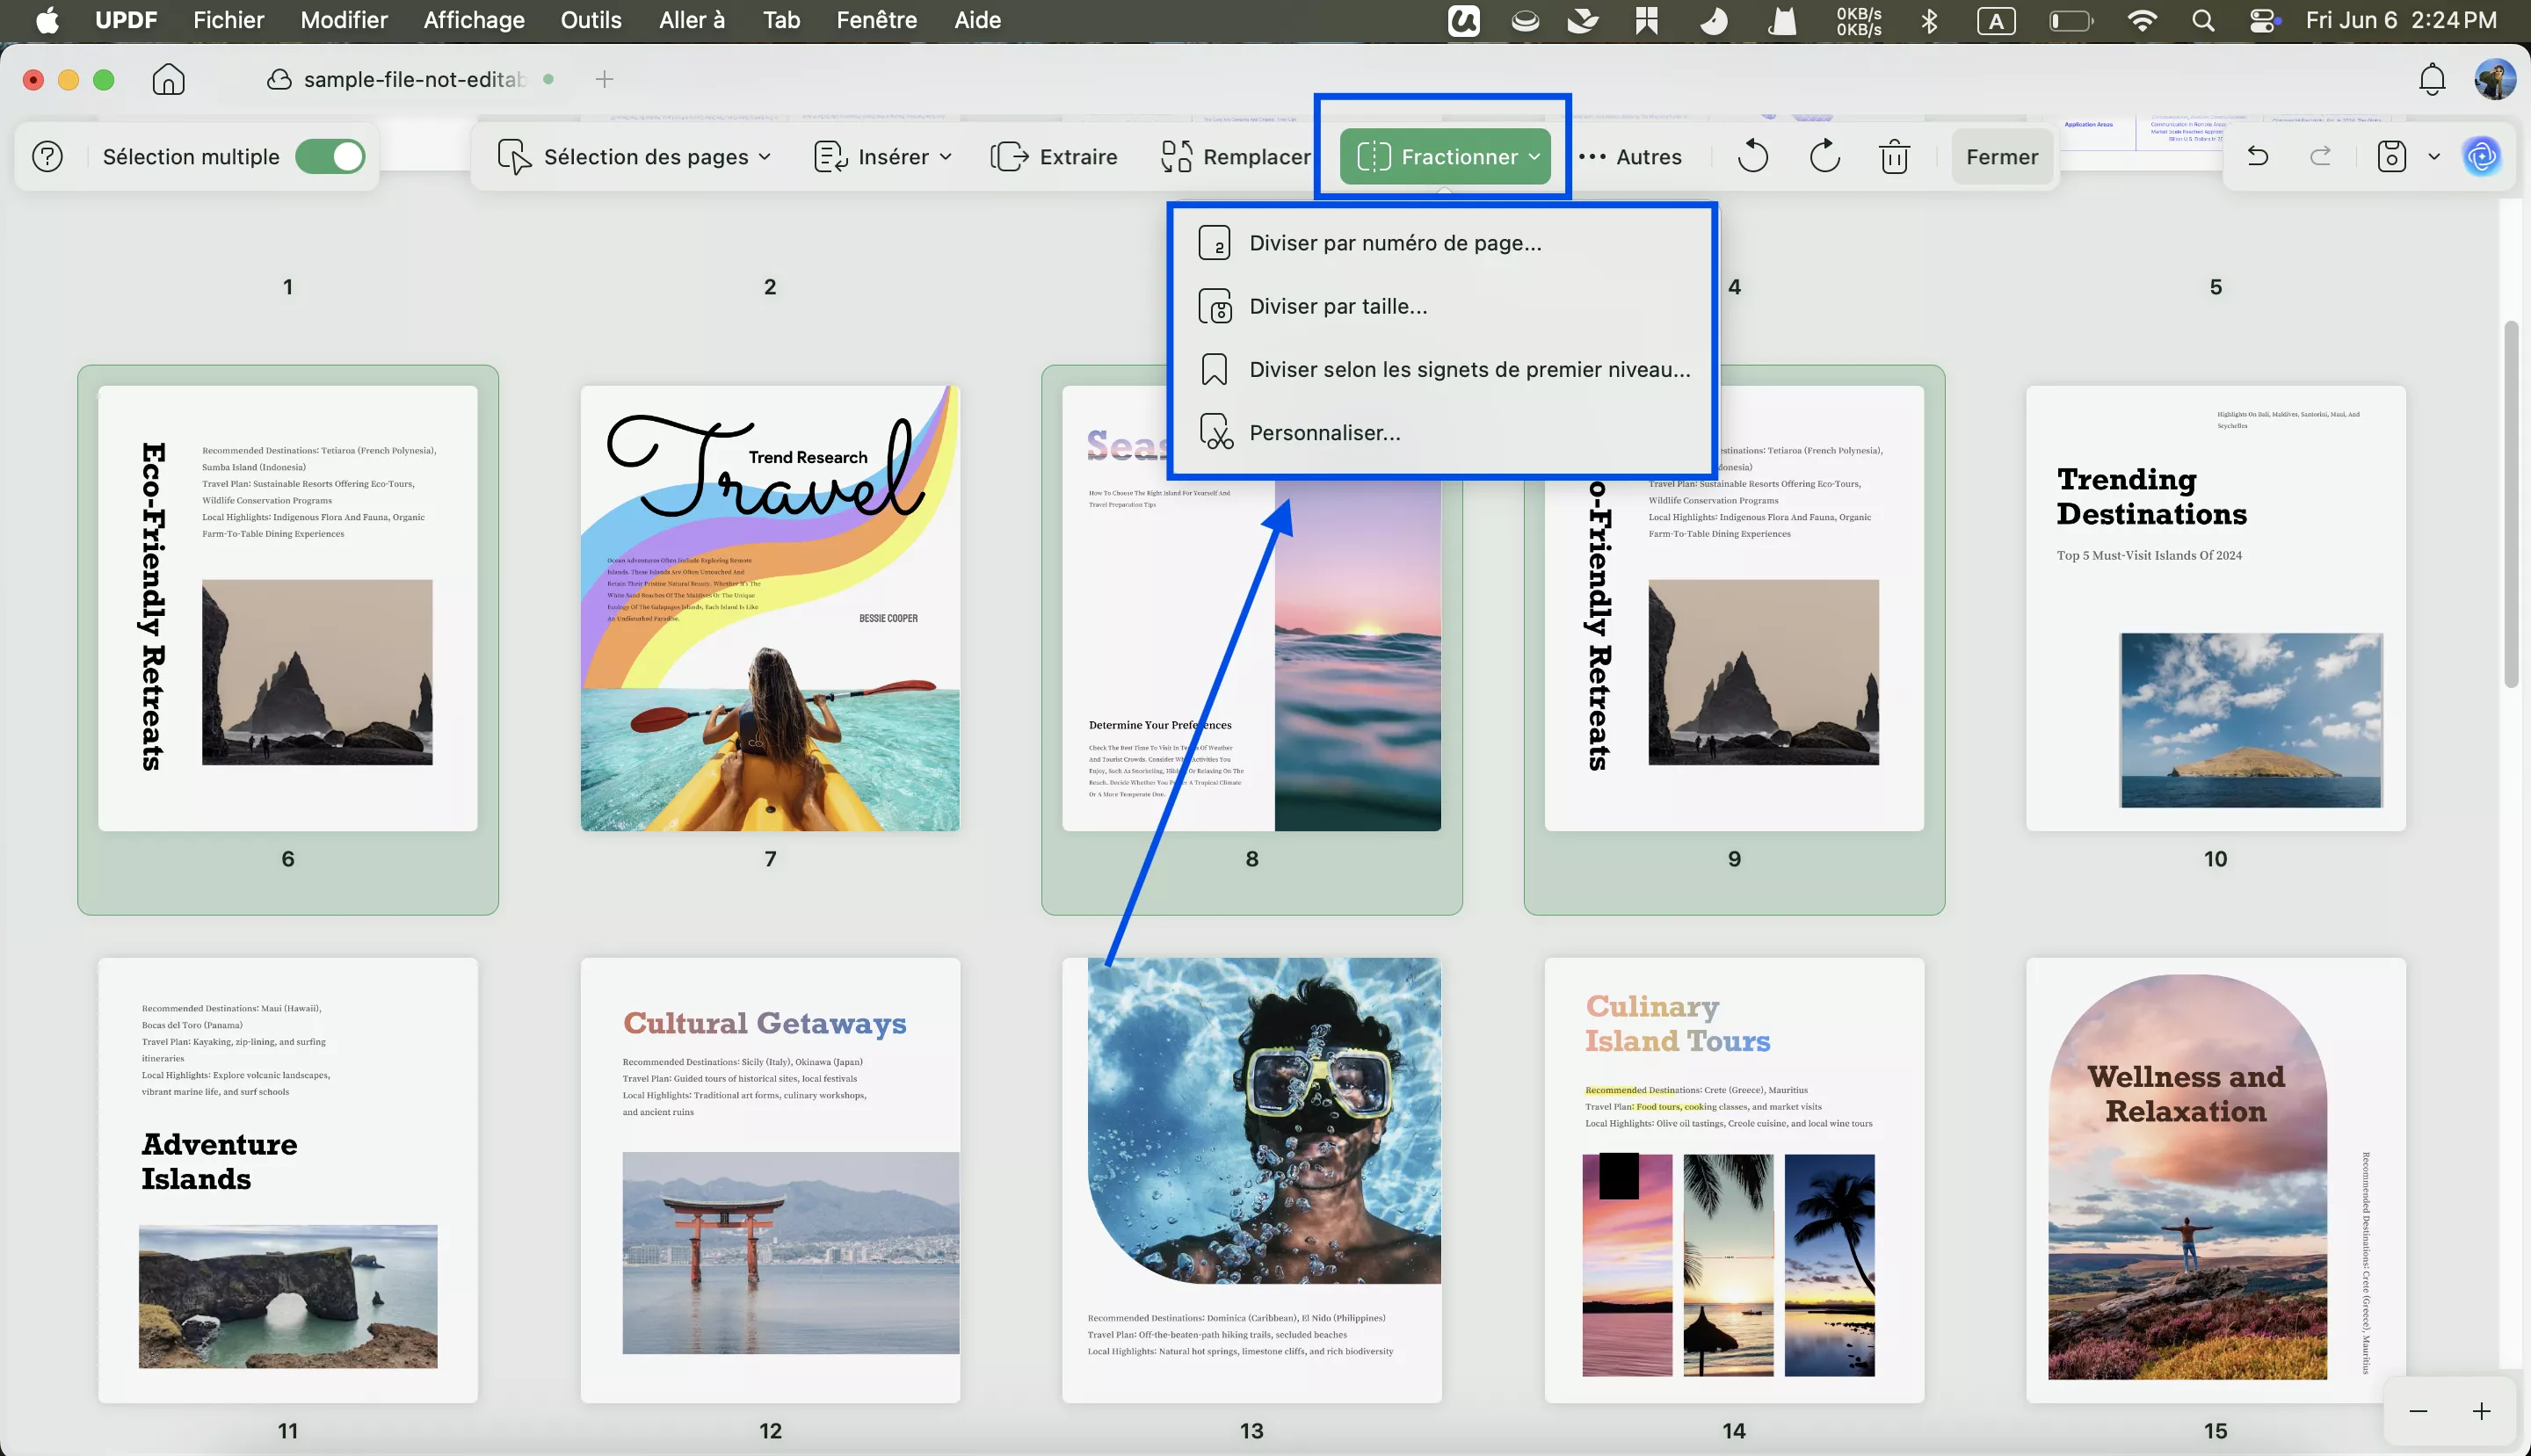Open the Tab menu

781,20
